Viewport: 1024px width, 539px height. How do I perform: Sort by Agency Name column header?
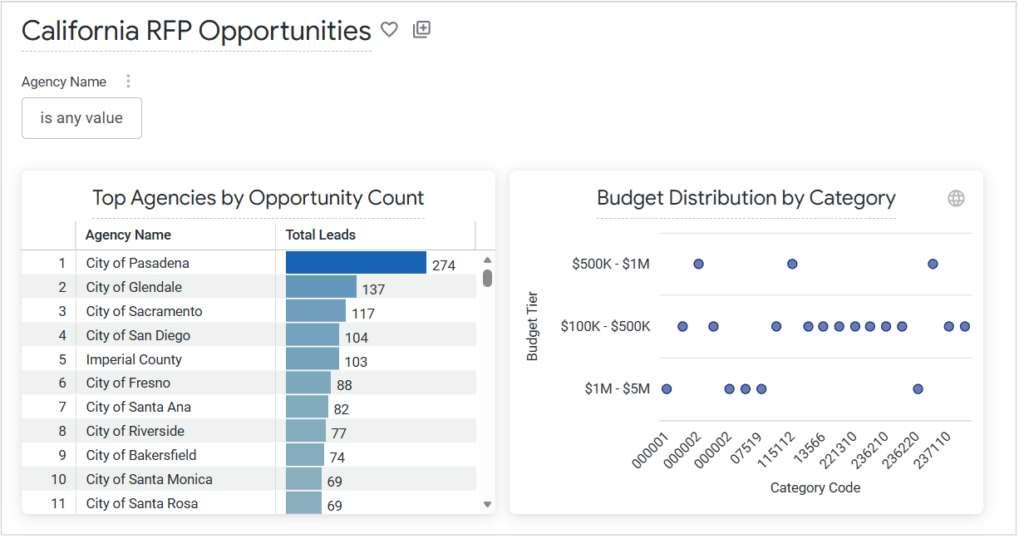point(128,235)
